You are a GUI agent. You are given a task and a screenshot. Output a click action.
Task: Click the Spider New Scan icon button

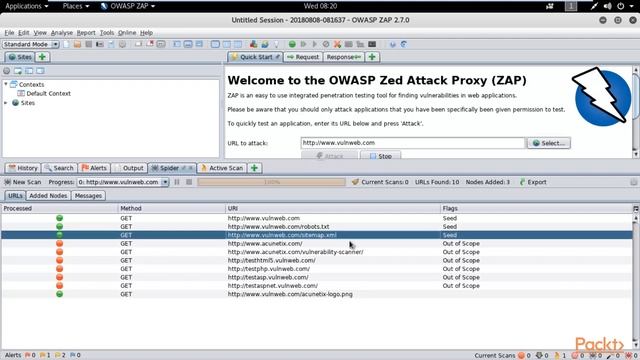(23, 182)
